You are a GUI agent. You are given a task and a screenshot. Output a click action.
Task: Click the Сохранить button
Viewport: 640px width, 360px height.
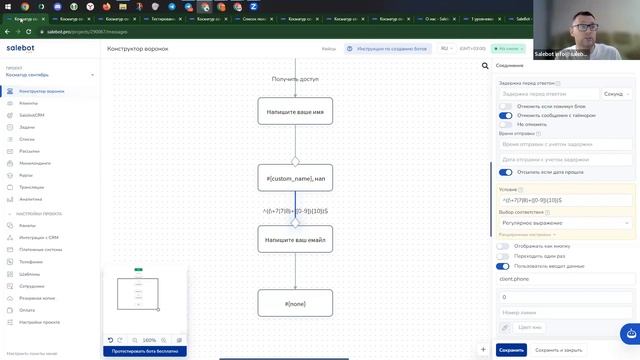click(x=511, y=350)
